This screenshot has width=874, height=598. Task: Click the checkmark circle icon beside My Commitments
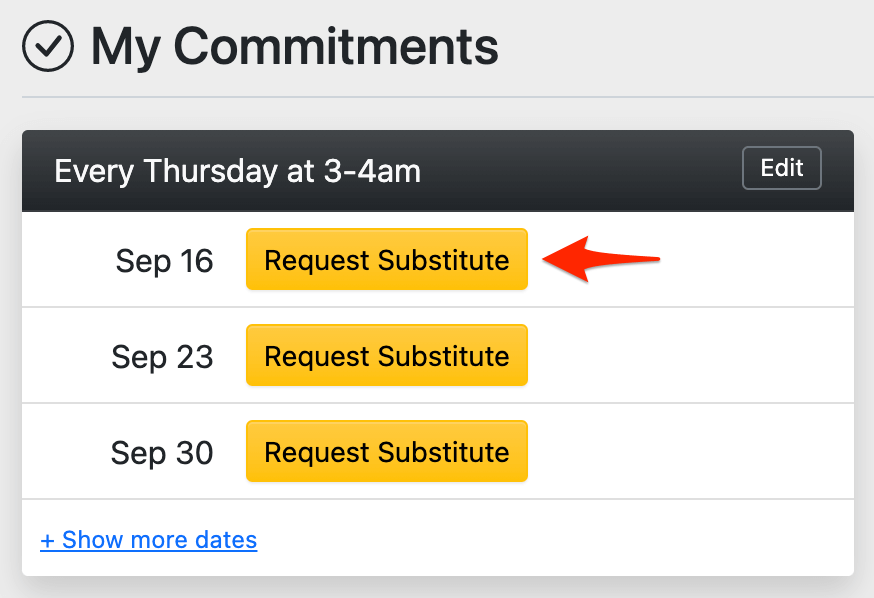point(47,45)
